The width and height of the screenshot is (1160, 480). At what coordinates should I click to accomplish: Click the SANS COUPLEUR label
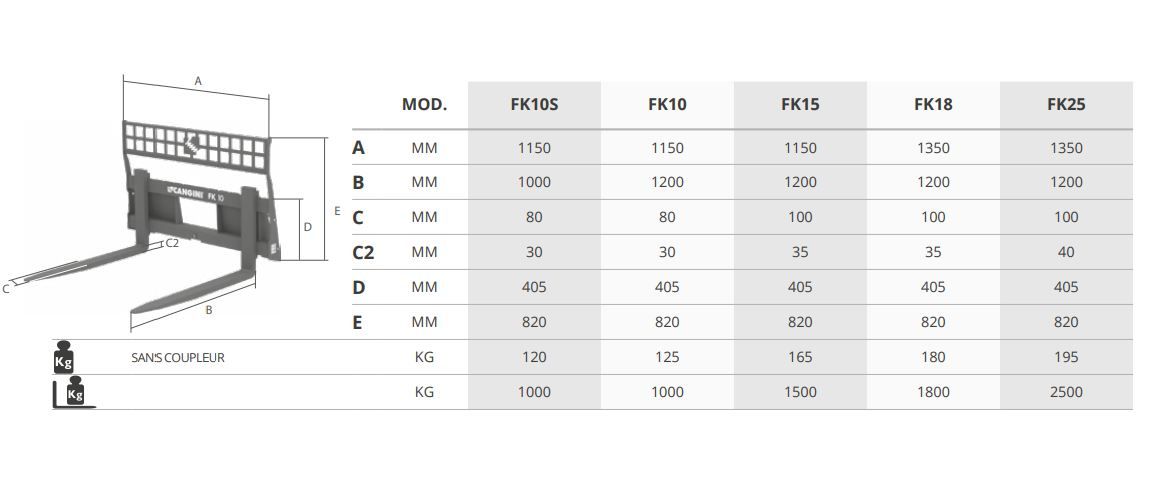tap(178, 357)
